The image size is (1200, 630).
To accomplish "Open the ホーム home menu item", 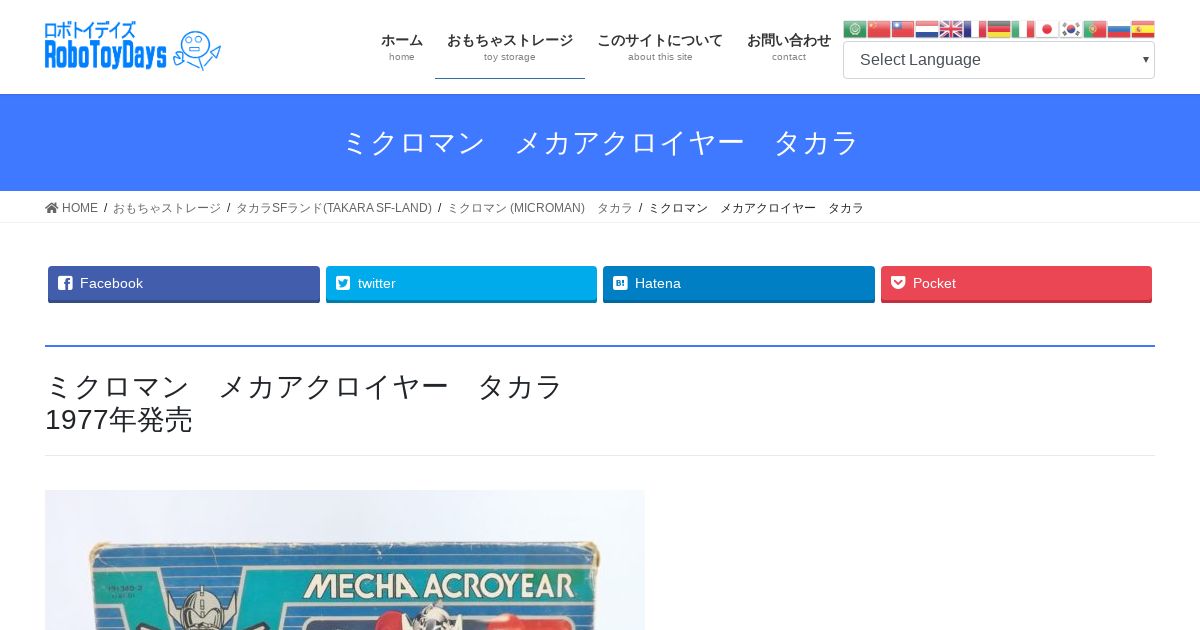I will click(402, 47).
